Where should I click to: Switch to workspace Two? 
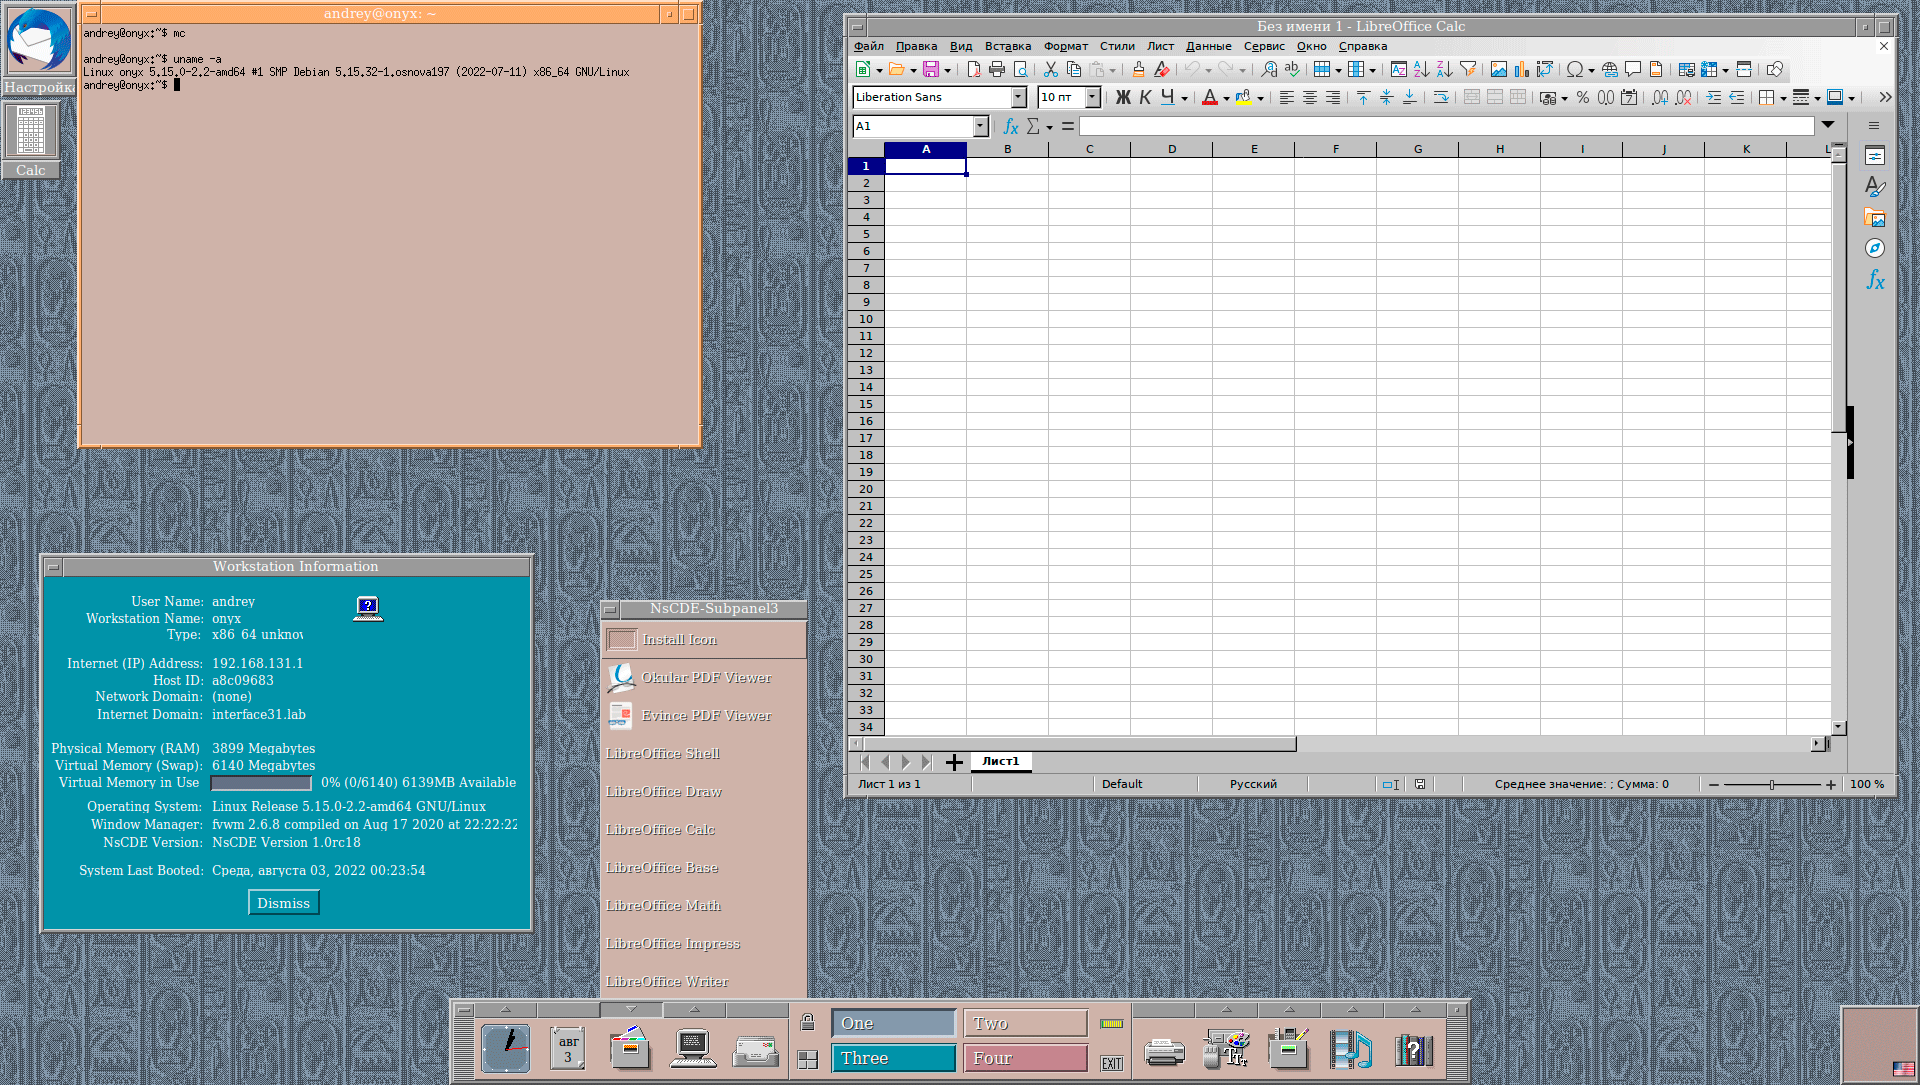[1025, 1023]
